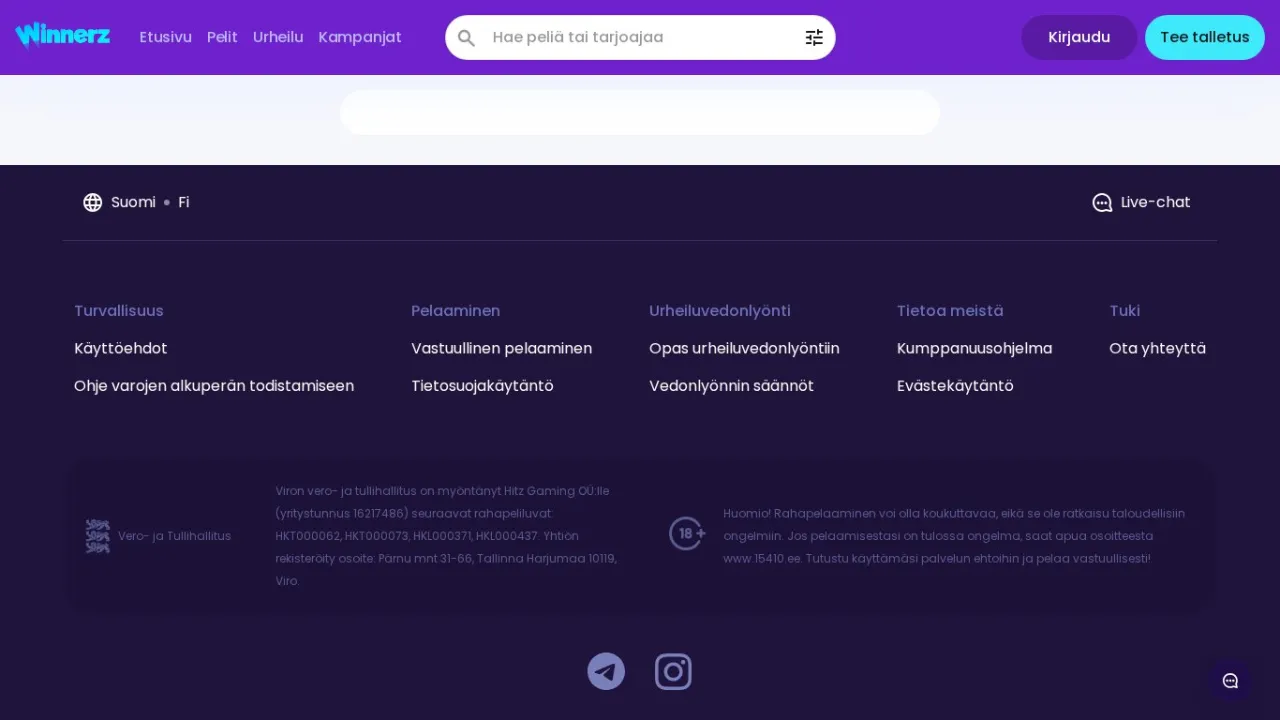This screenshot has height=720, width=1280.
Task: Click the Vero- ja Tullihallitus label
Action: point(174,536)
